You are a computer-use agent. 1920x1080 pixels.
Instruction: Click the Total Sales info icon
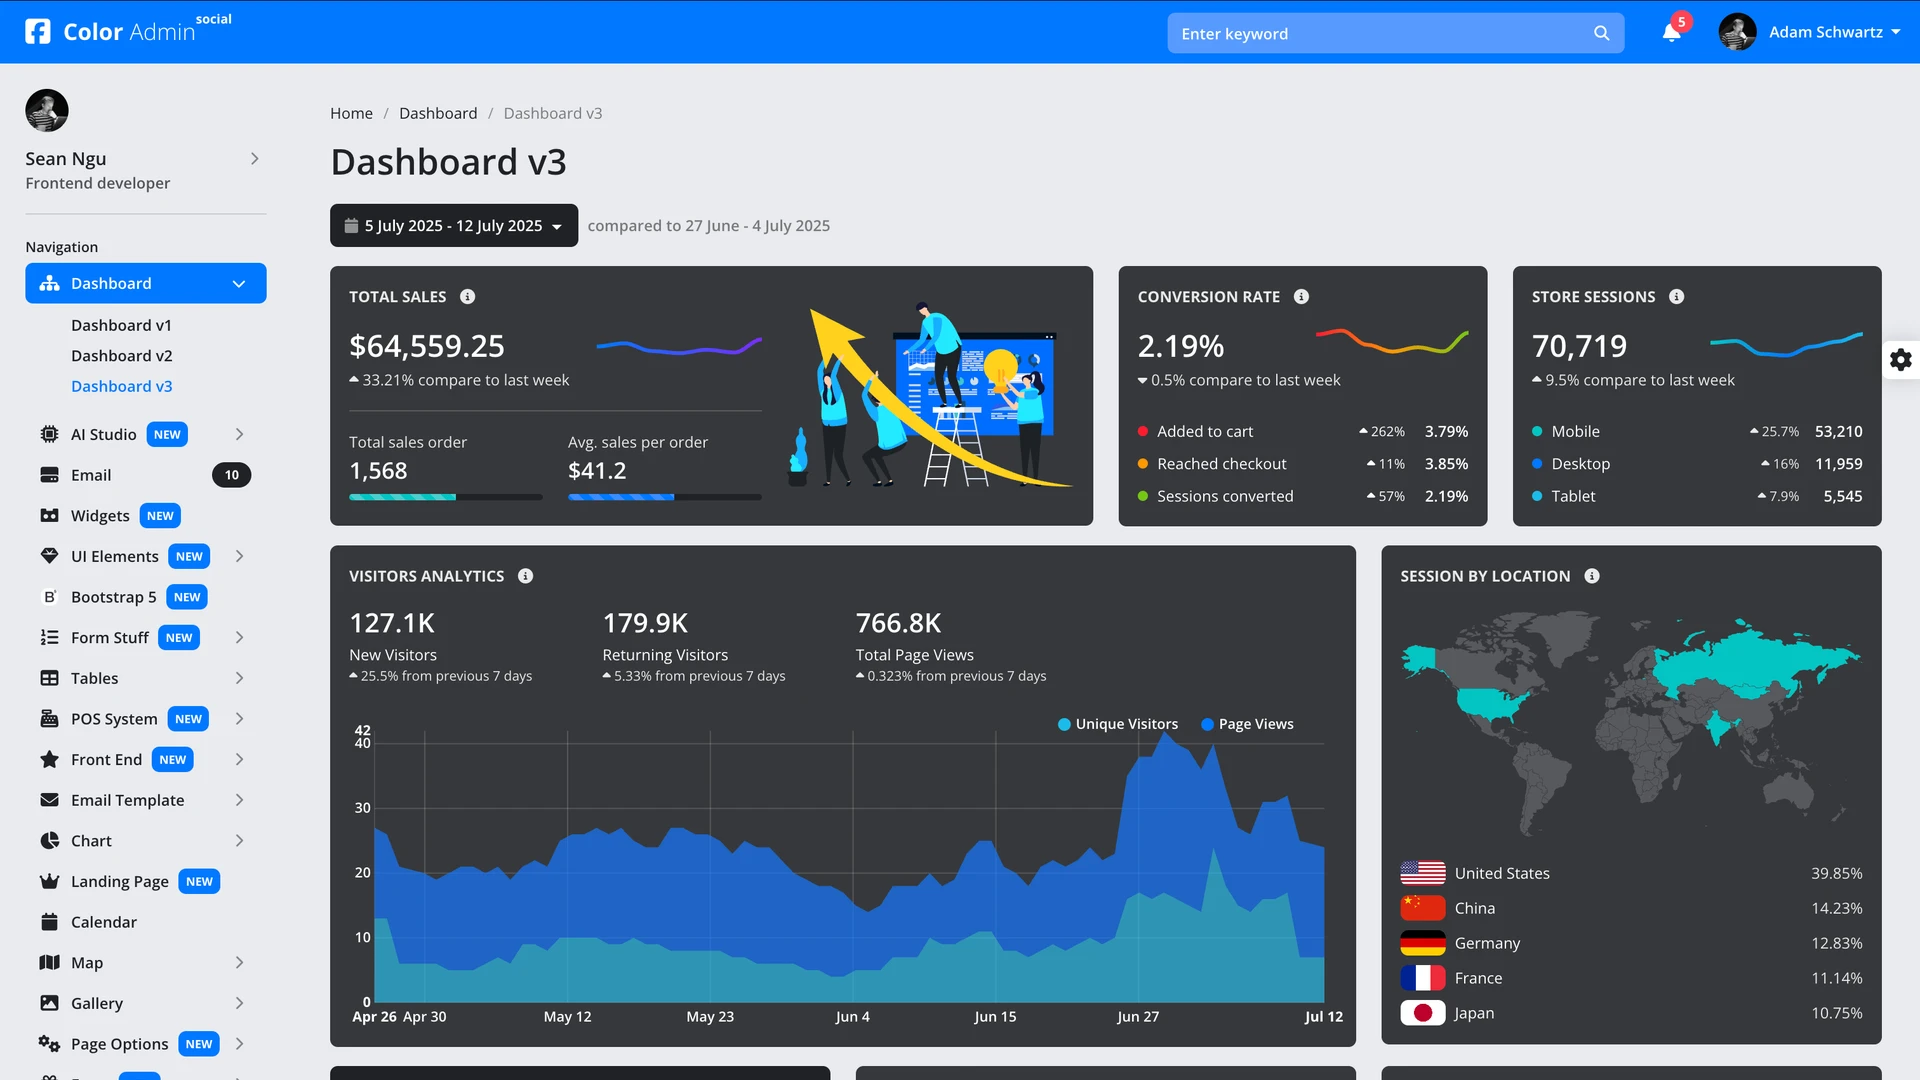[x=467, y=297]
